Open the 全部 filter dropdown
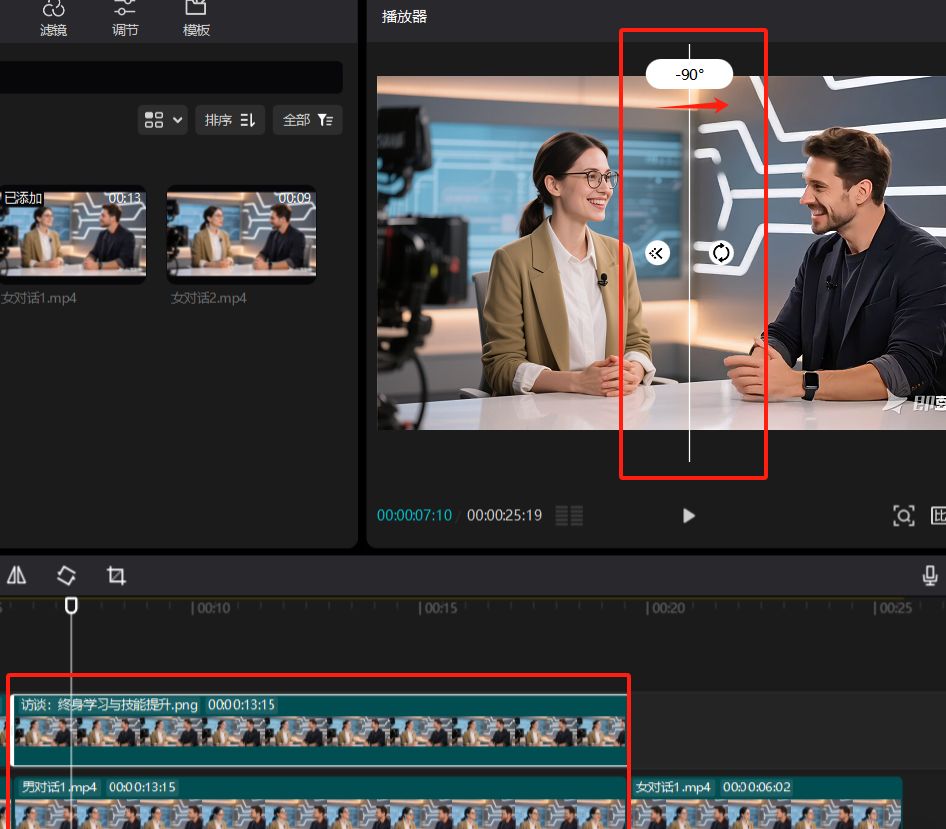This screenshot has height=829, width=946. tap(308, 120)
